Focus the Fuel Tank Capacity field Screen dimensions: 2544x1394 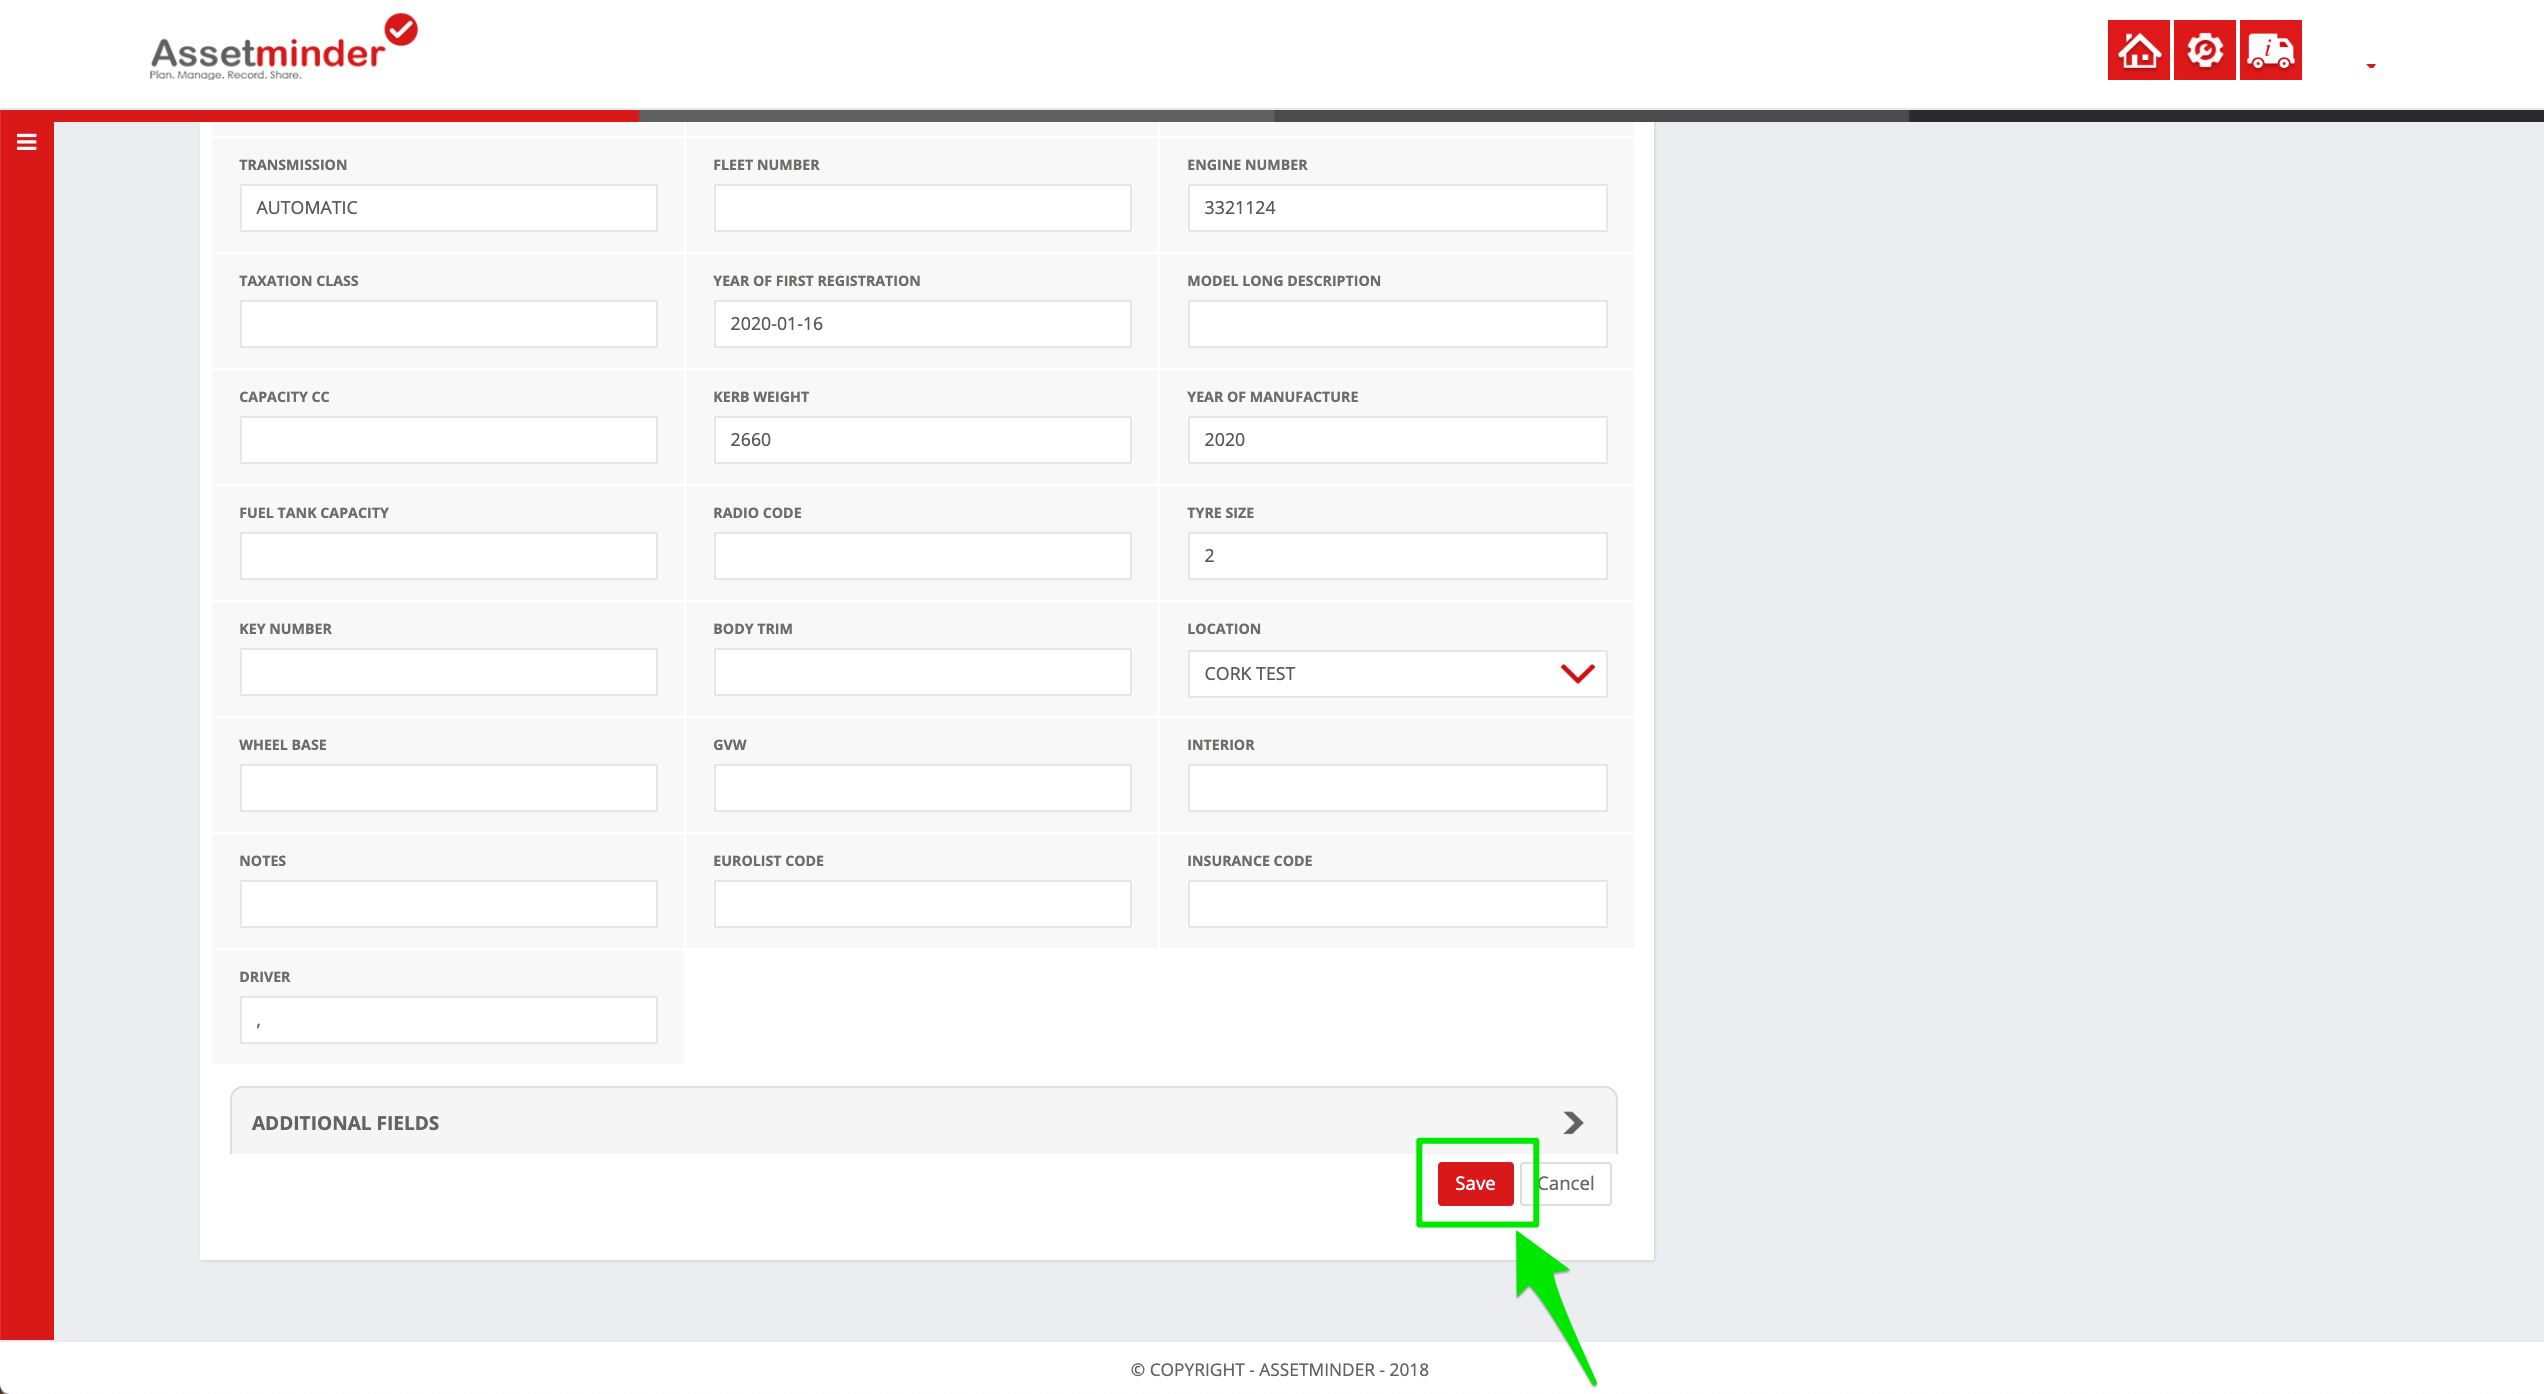coord(448,556)
